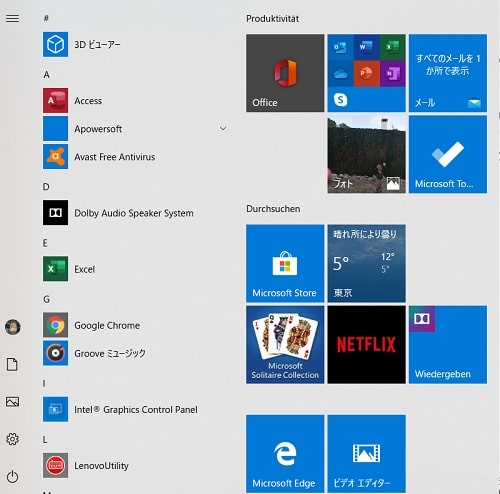
Task: Expand the Apowersoft folder chevron
Action: [223, 128]
